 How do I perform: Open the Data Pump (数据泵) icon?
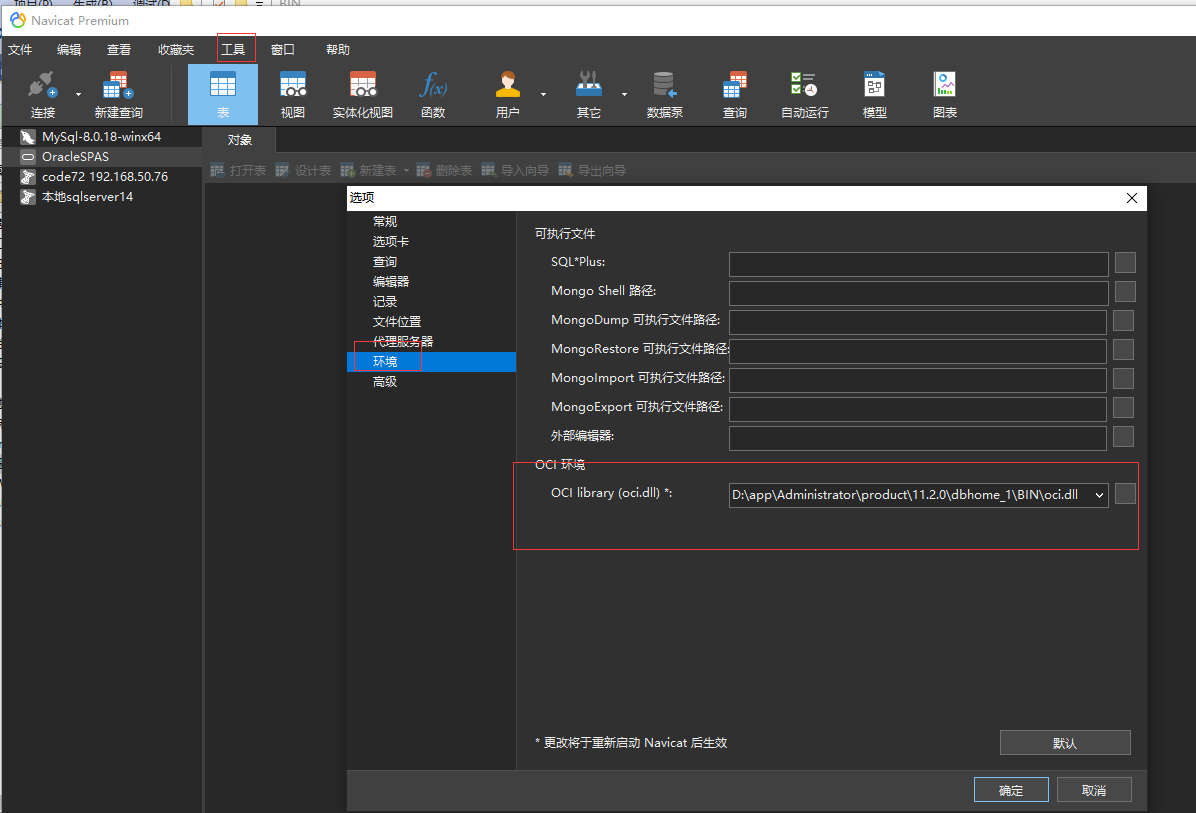coord(664,95)
